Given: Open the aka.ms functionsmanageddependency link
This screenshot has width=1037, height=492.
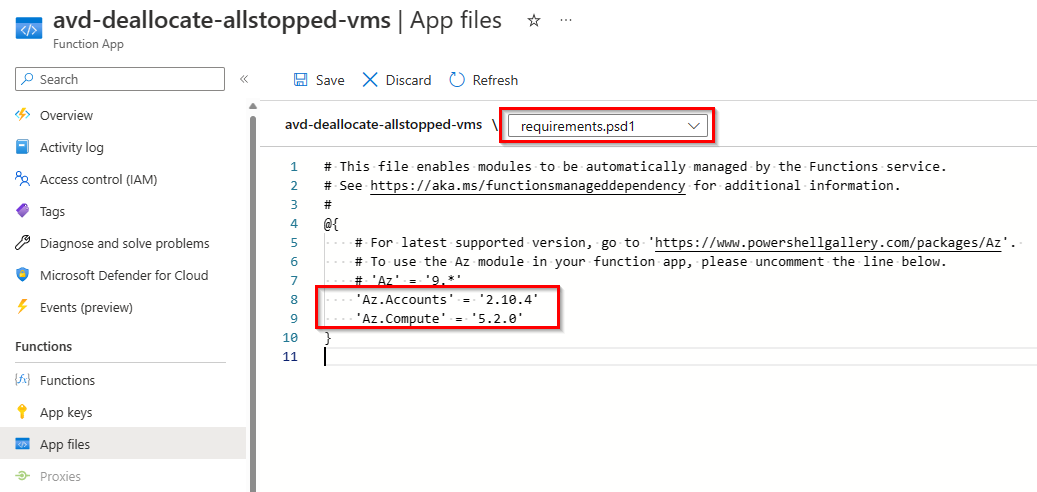Looking at the screenshot, I should (x=527, y=185).
